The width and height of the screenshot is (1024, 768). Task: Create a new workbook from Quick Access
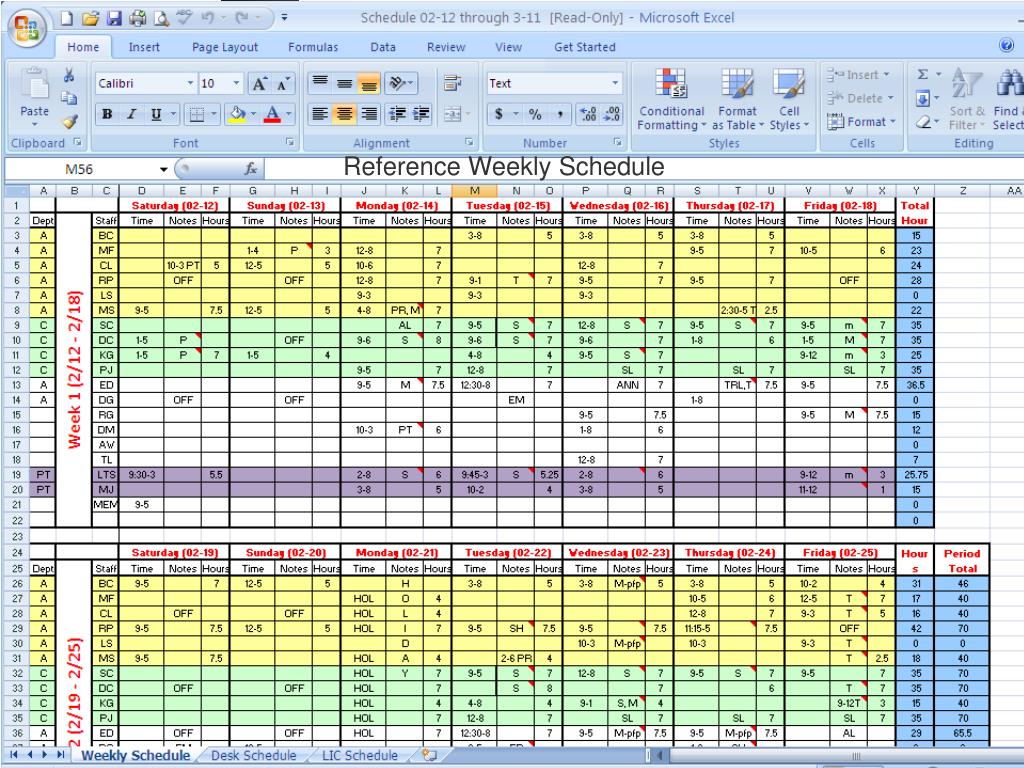(67, 18)
